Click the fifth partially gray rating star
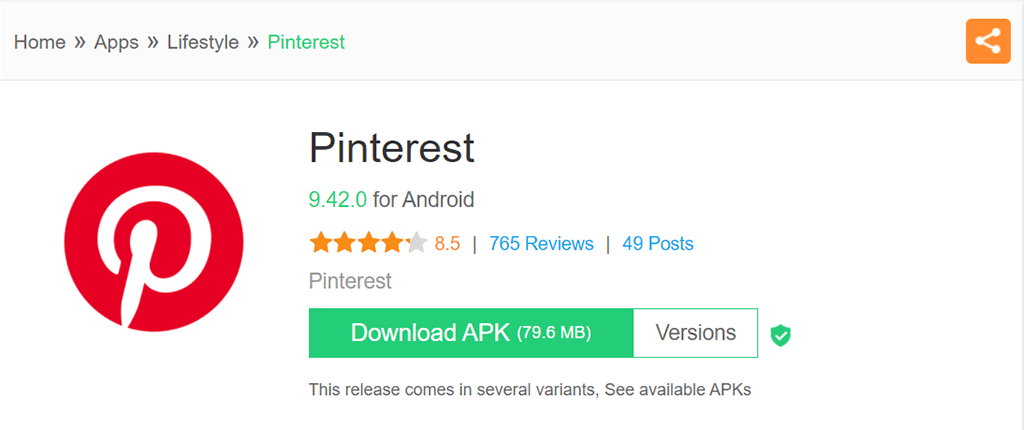The image size is (1024, 430). [417, 243]
